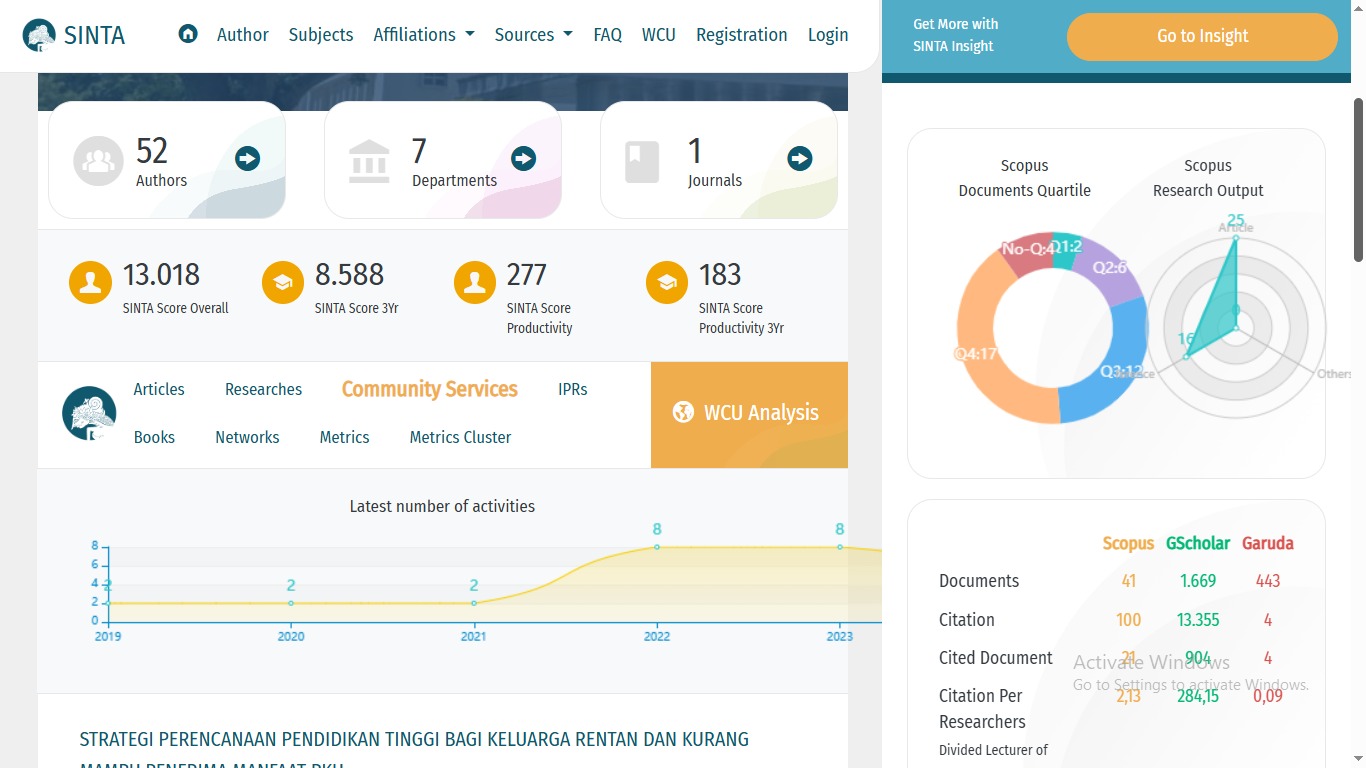Open the Author menu item
The width and height of the screenshot is (1366, 768).
(243, 34)
